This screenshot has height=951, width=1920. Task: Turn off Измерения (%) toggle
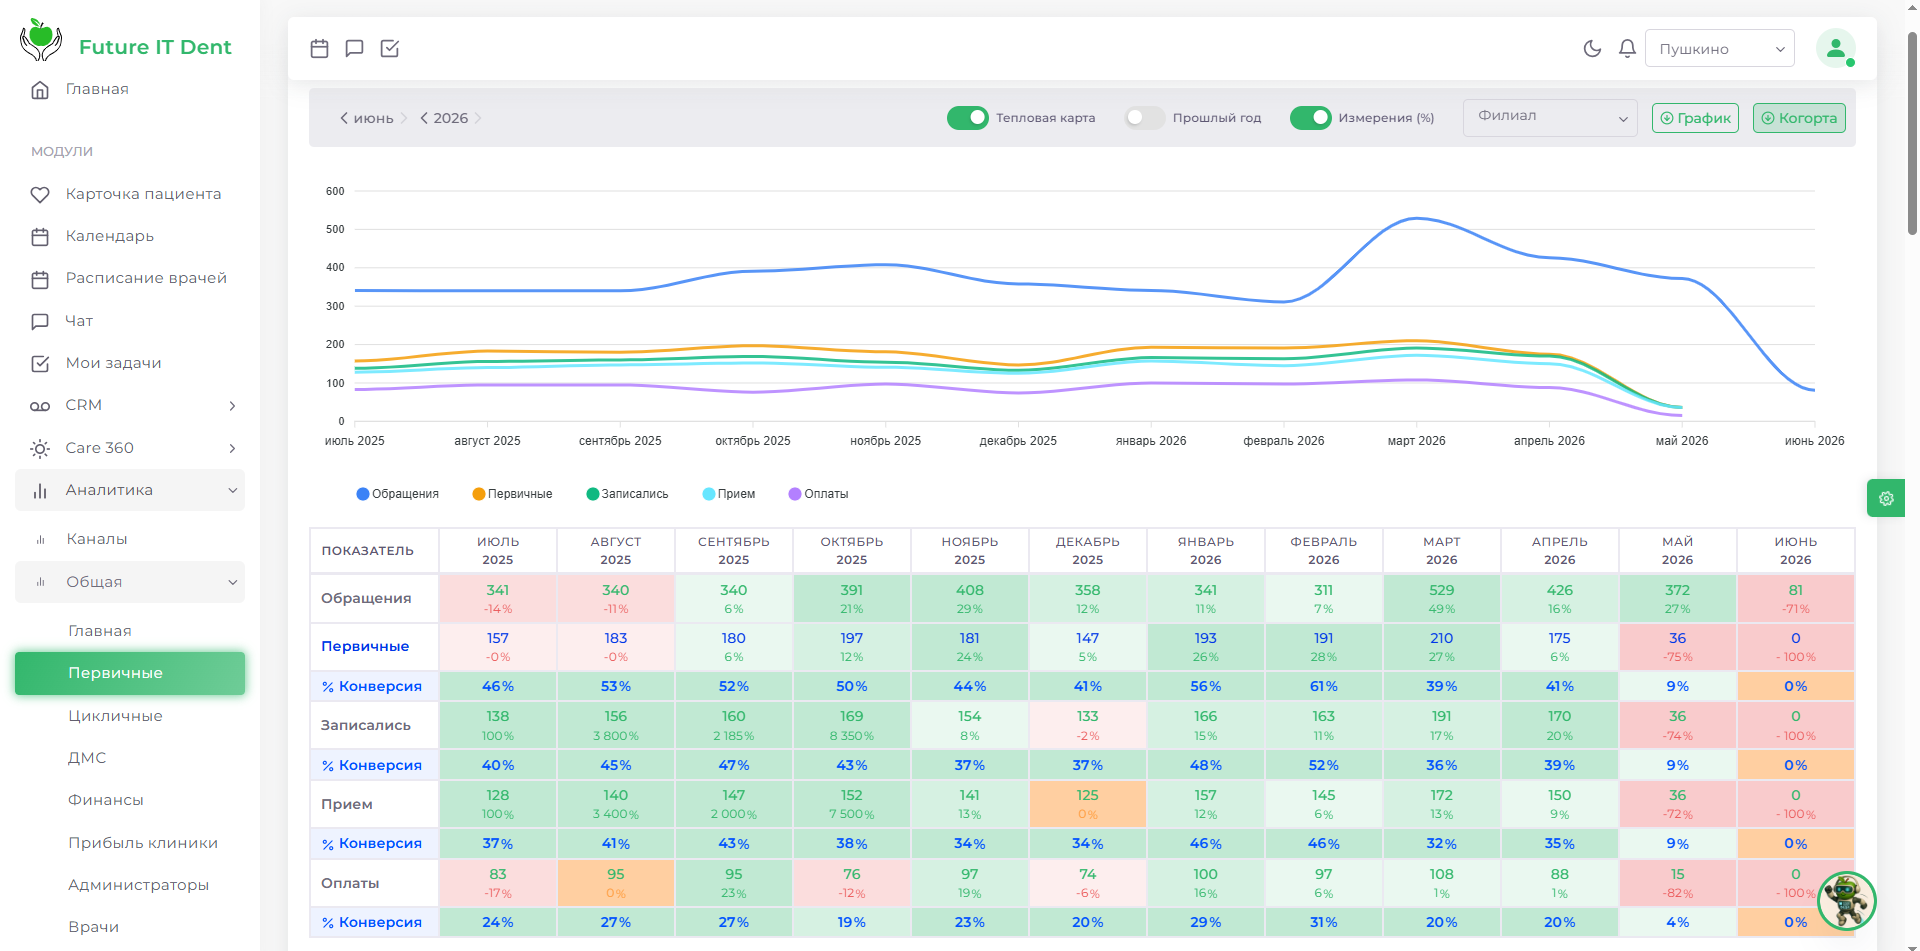[1310, 118]
